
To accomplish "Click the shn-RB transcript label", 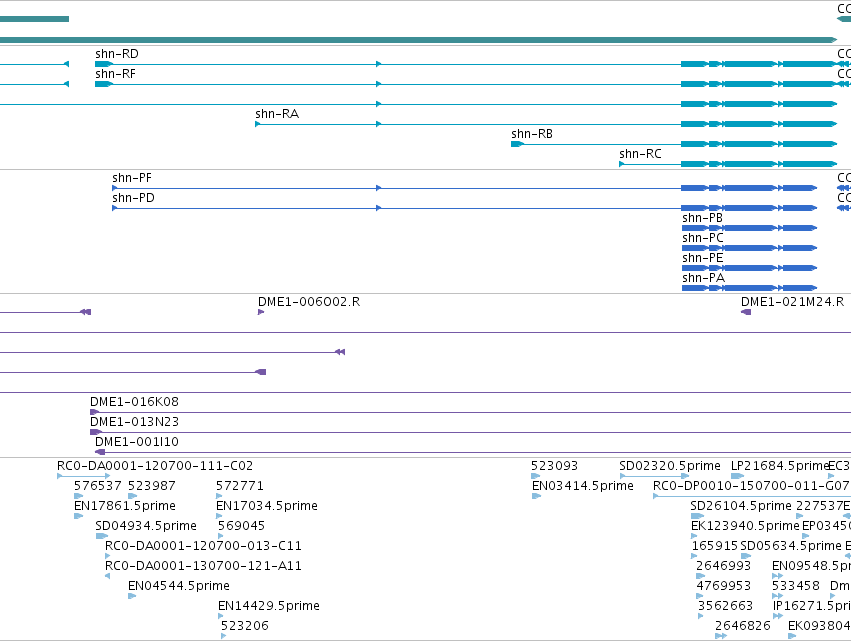I will pyautogui.click(x=532, y=134).
